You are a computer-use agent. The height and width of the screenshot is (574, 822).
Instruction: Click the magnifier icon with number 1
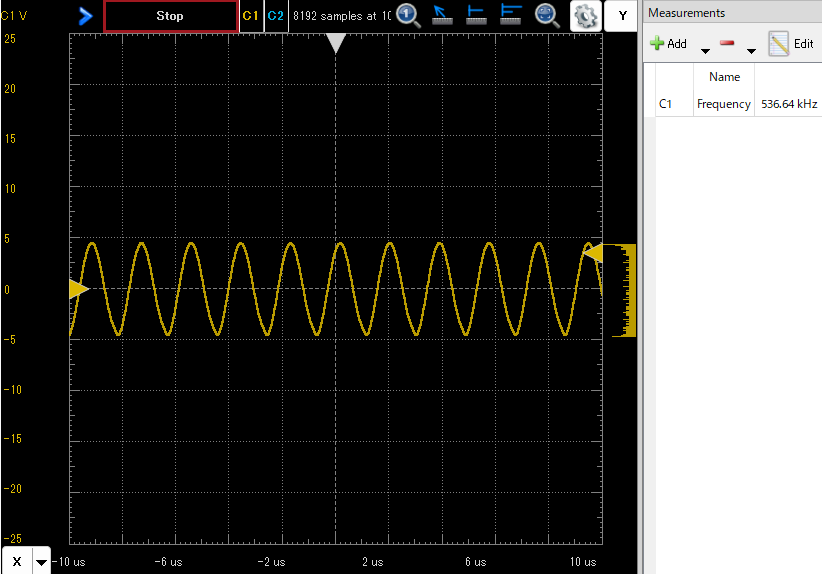pyautogui.click(x=408, y=15)
